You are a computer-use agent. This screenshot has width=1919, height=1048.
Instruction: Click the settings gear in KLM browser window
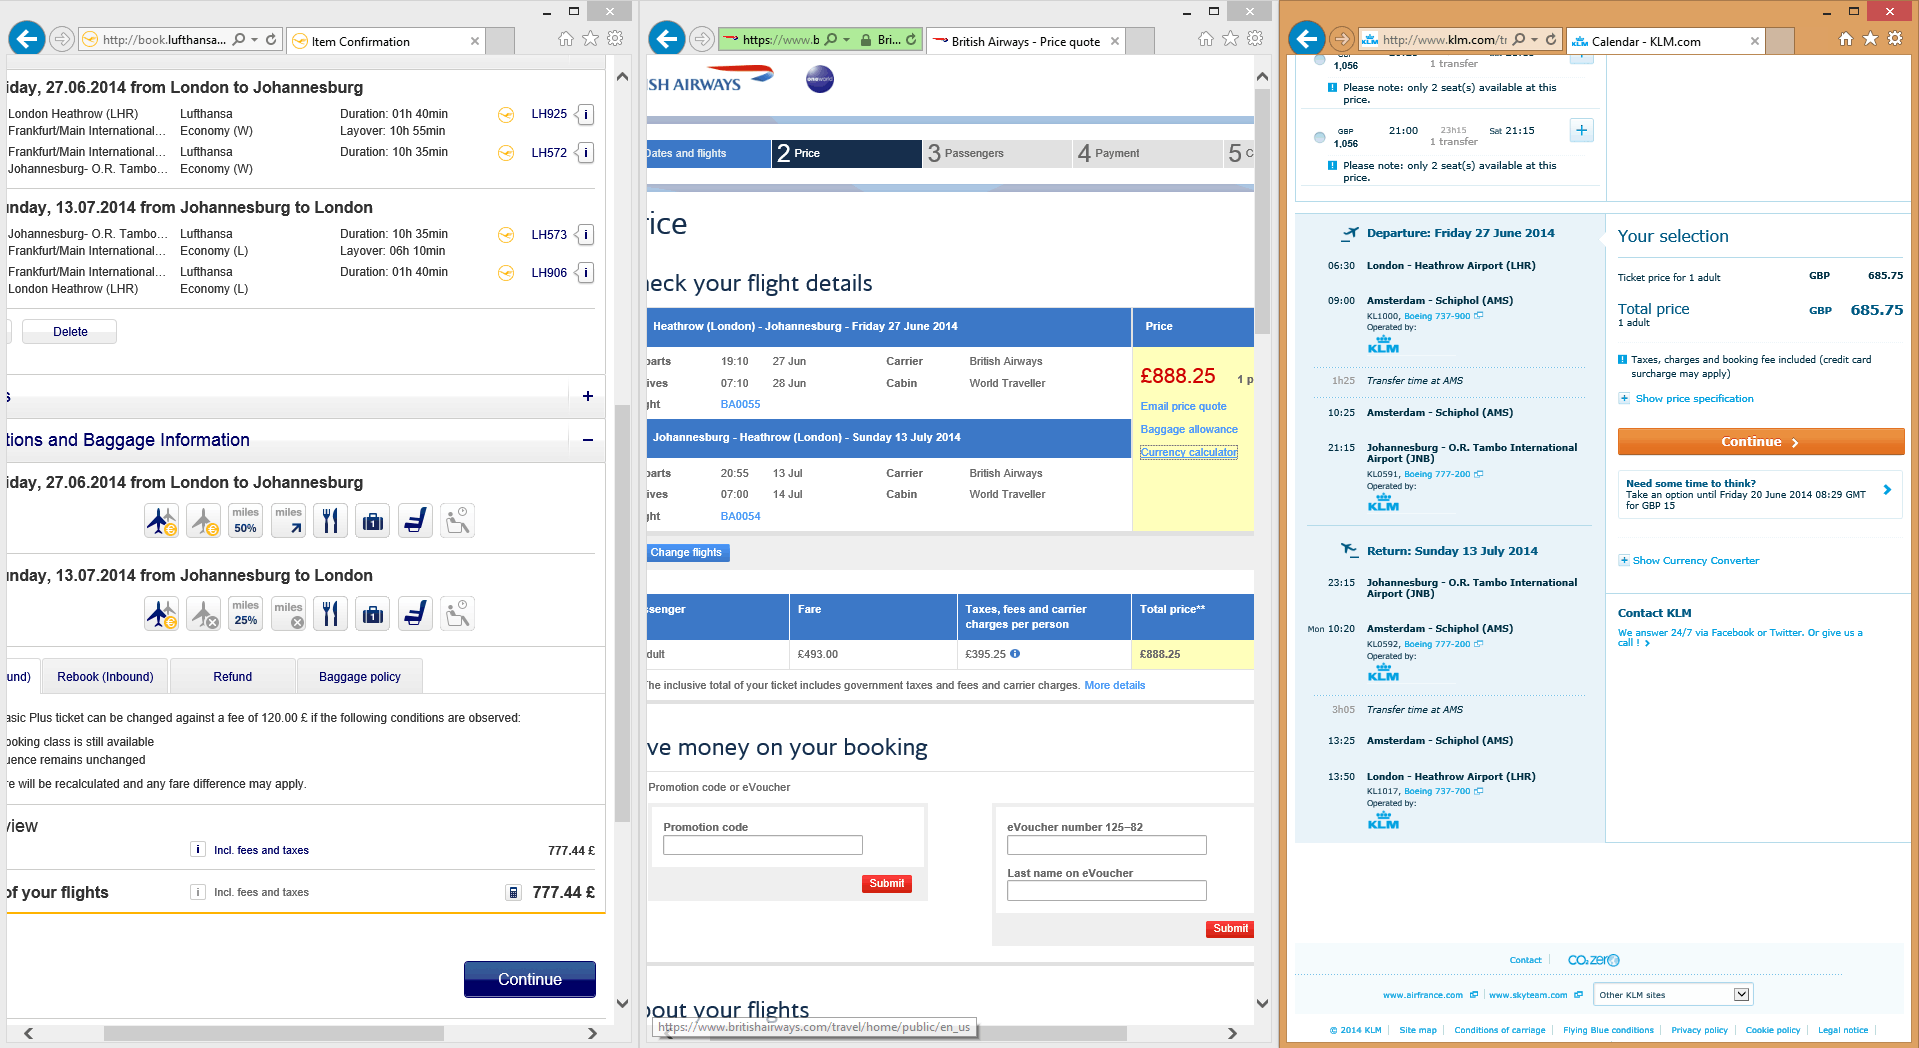pyautogui.click(x=1895, y=39)
